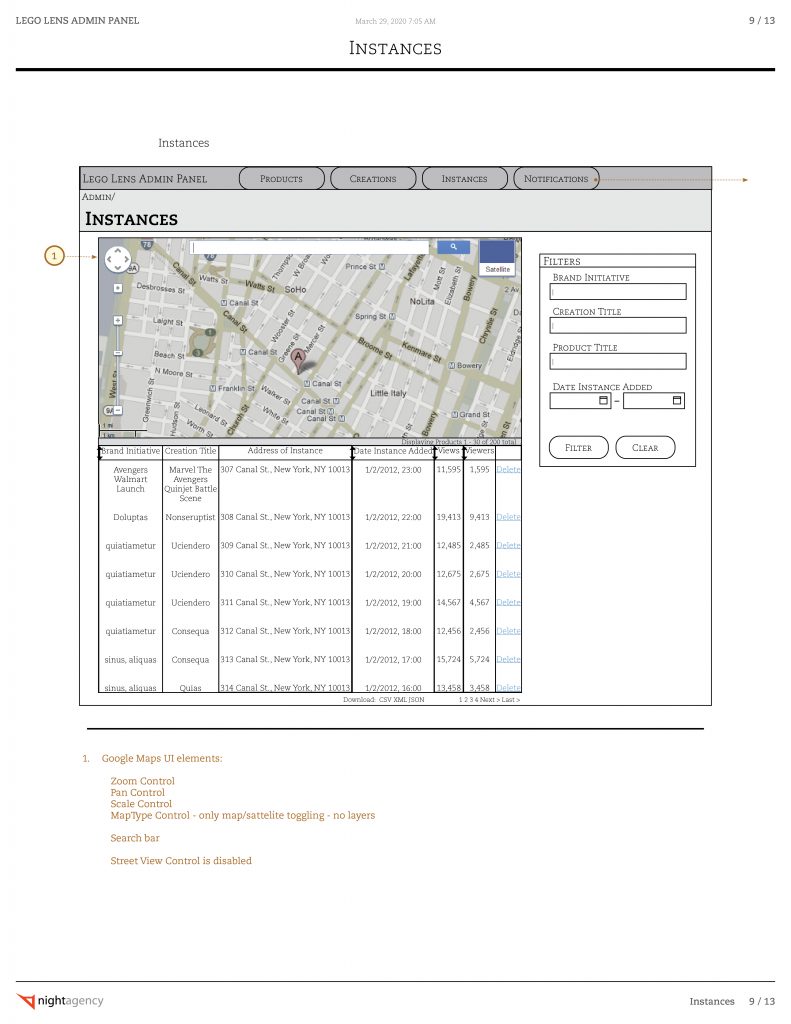Delete the 309 Canal St. instance

[x=508, y=545]
